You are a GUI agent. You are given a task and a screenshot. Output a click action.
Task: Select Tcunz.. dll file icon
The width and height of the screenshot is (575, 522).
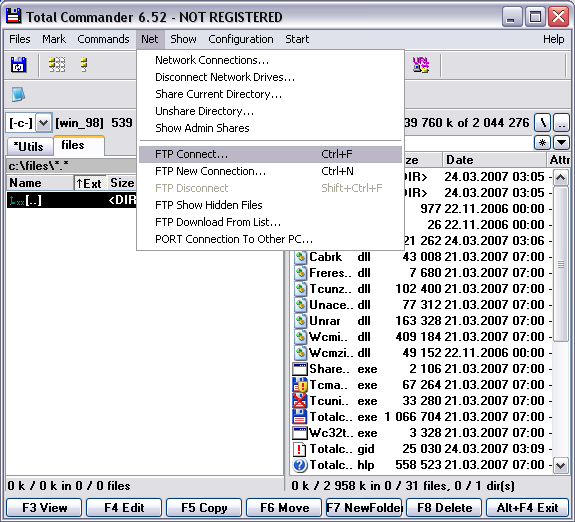pyautogui.click(x=300, y=289)
